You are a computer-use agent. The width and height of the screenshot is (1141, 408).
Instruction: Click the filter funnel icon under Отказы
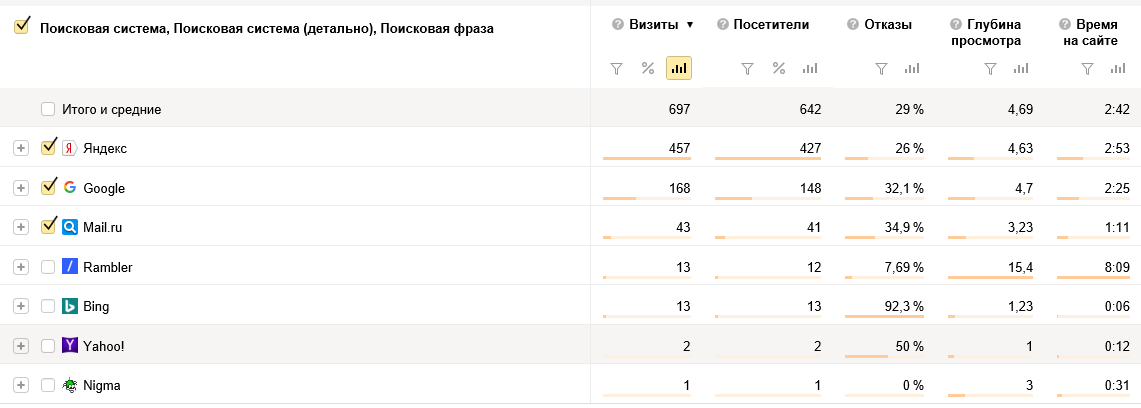(x=881, y=68)
